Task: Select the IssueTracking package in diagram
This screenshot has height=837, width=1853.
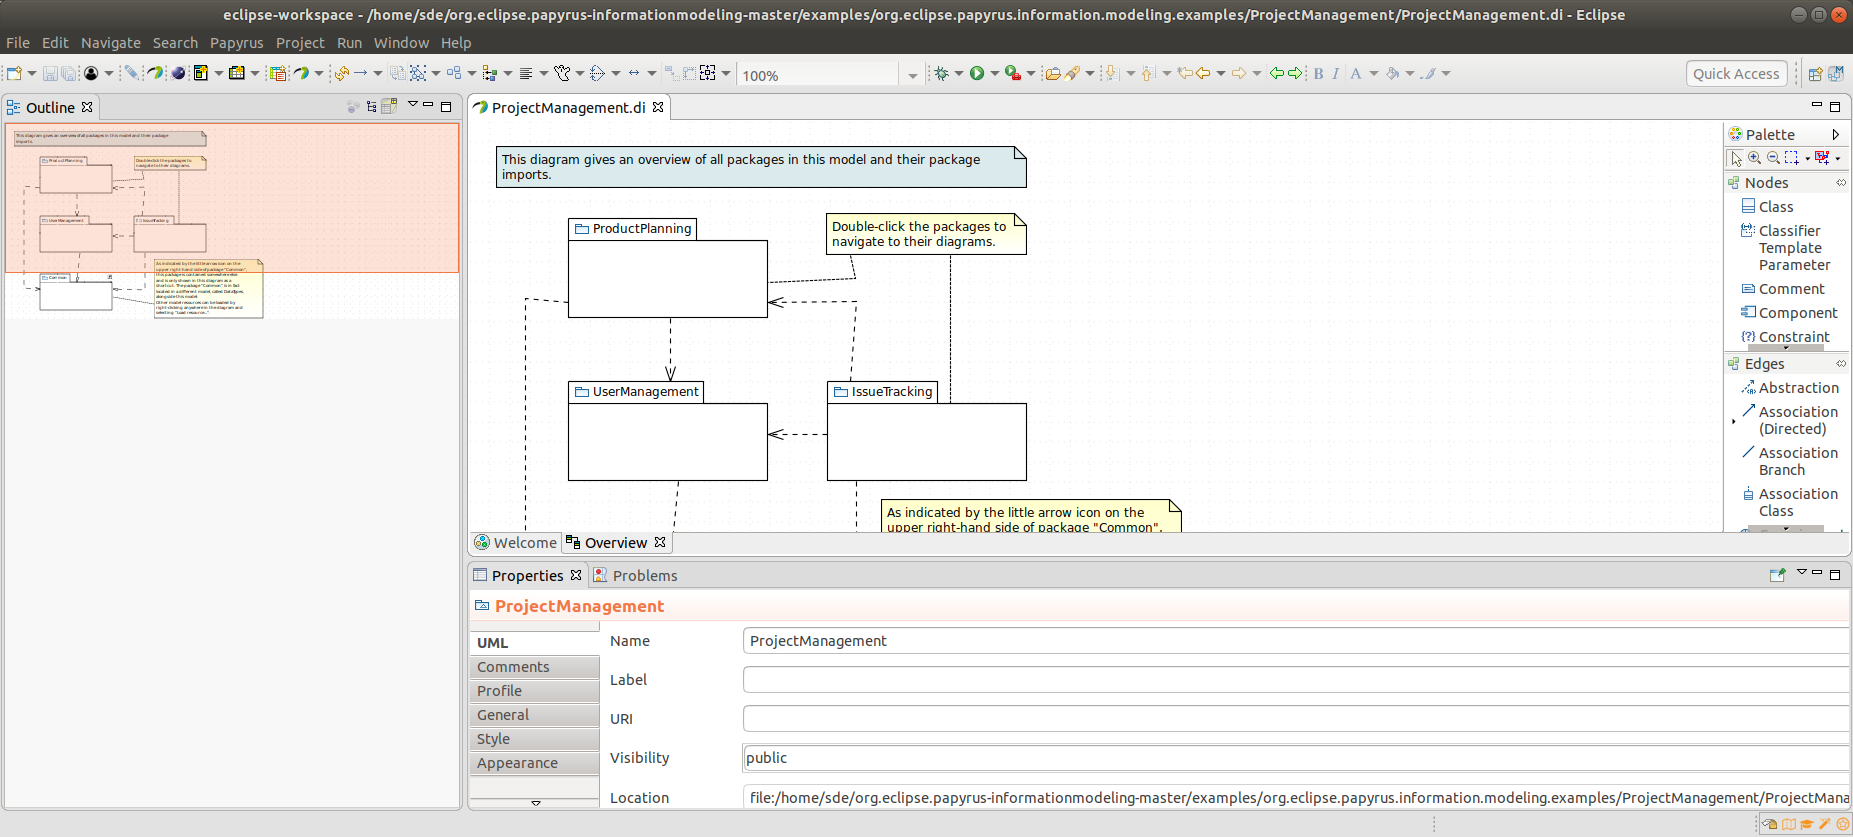Action: pyautogui.click(x=926, y=431)
